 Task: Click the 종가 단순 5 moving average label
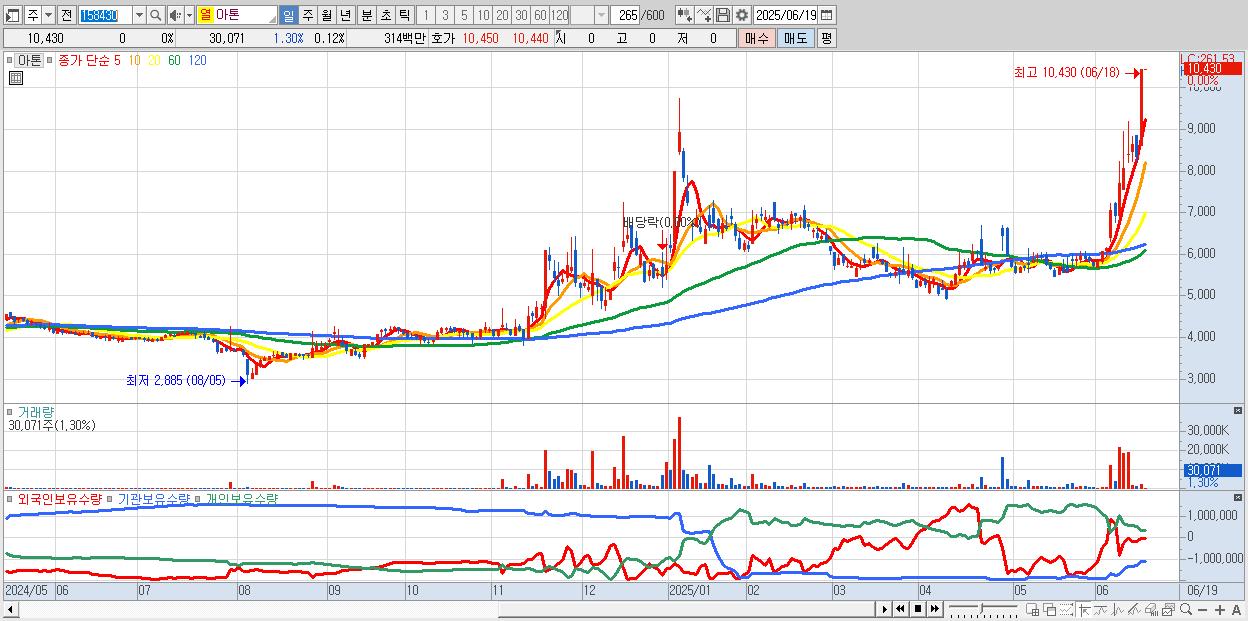(x=90, y=60)
